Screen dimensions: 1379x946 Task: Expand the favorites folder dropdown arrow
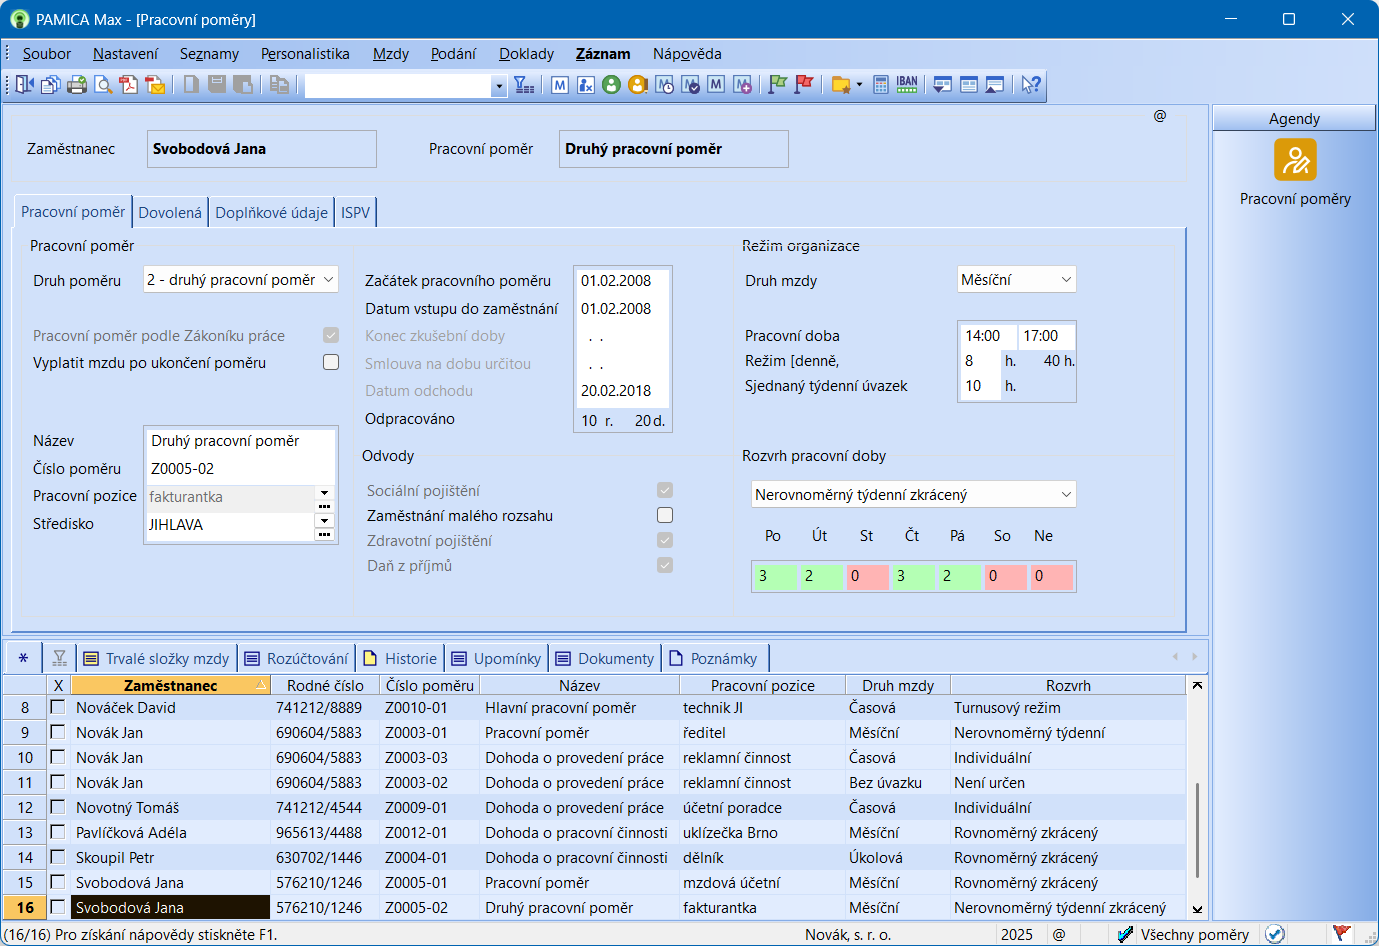[859, 85]
